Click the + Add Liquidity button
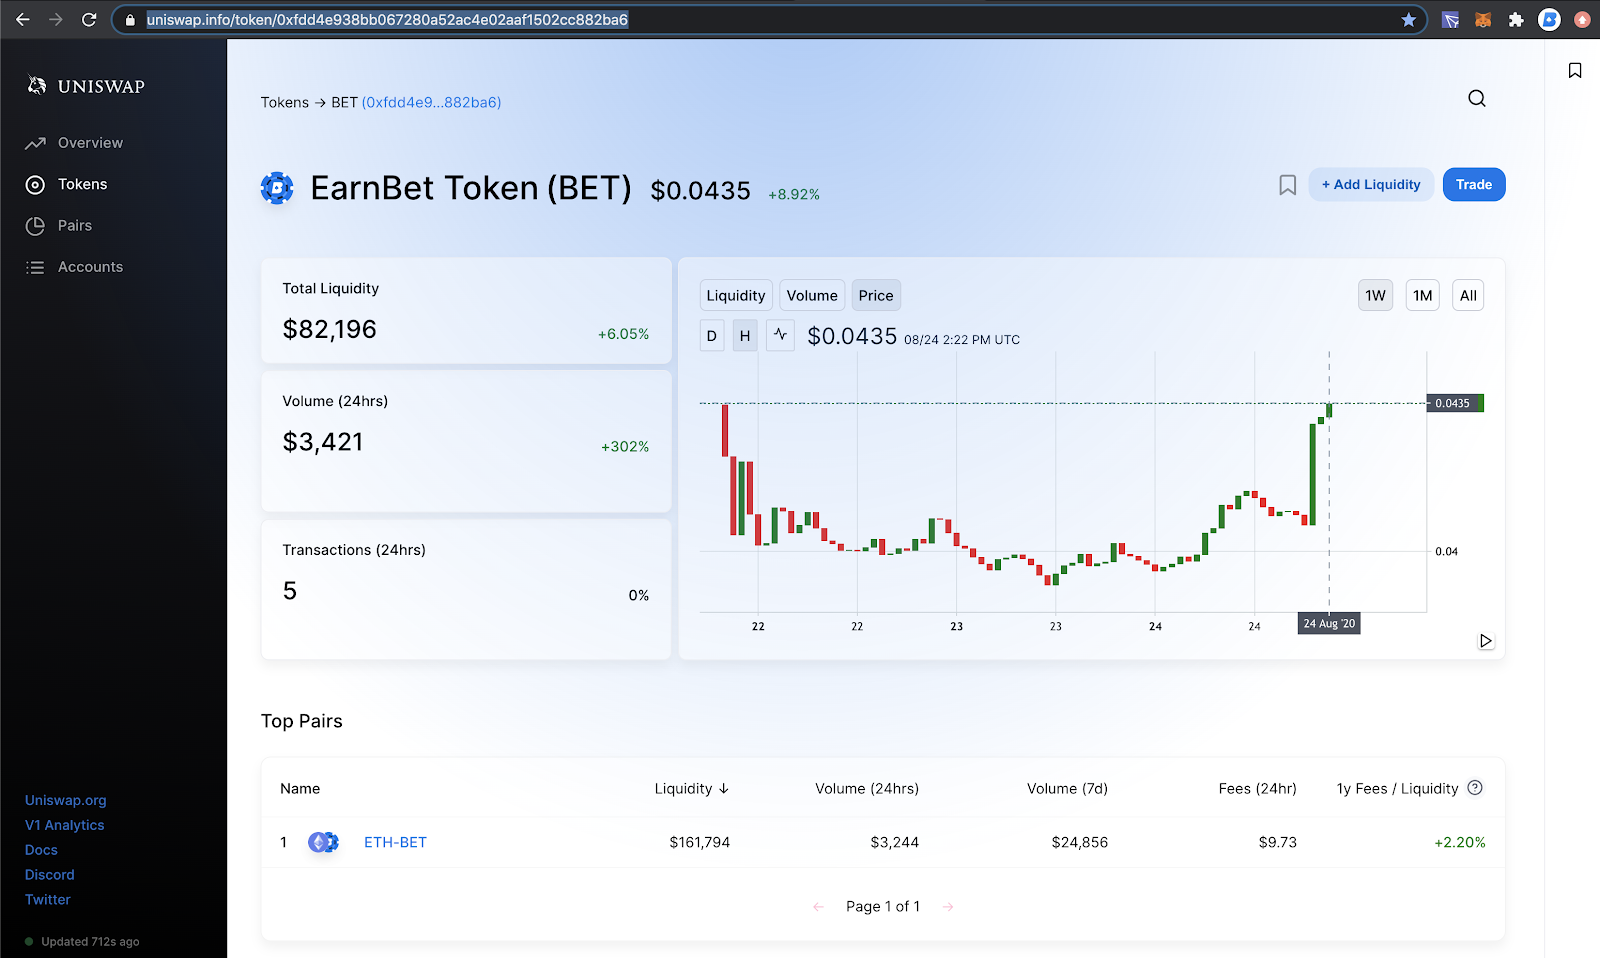The height and width of the screenshot is (958, 1600). coord(1371,185)
